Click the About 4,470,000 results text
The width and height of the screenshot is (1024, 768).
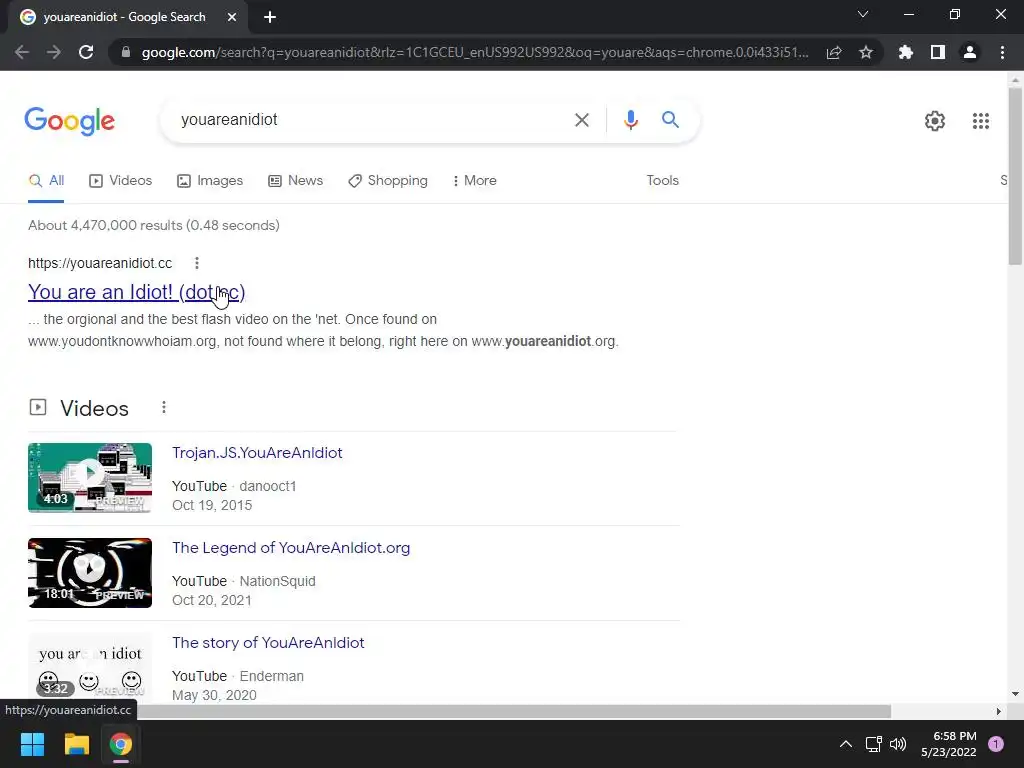(x=154, y=225)
